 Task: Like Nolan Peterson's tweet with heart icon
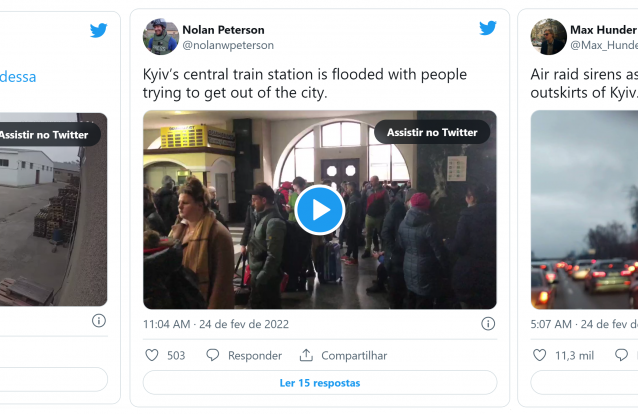click(152, 355)
